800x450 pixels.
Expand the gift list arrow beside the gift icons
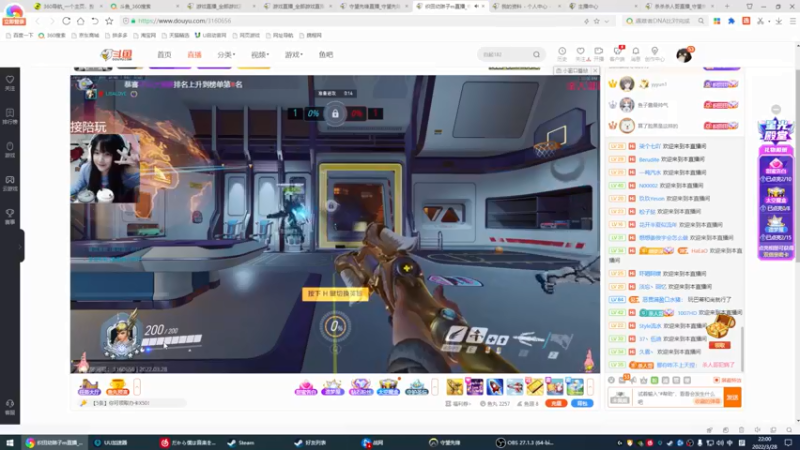(x=590, y=387)
